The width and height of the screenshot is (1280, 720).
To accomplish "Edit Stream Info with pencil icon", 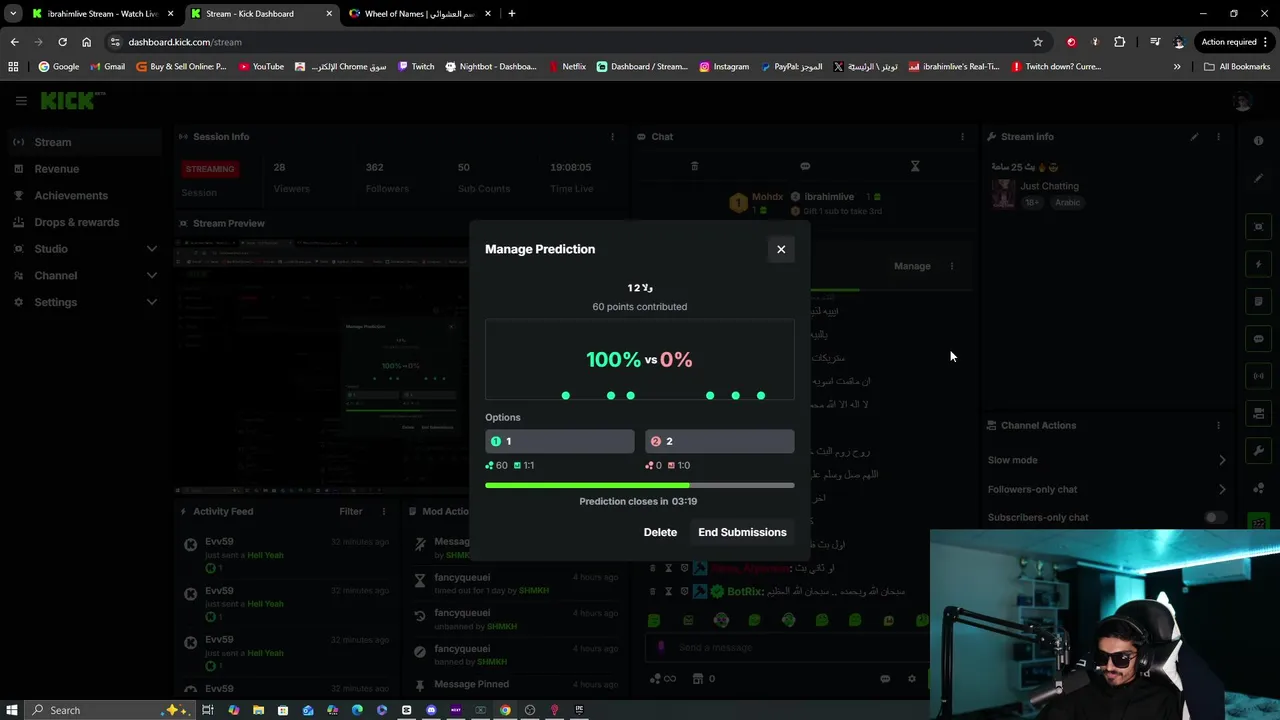I will point(1194,137).
